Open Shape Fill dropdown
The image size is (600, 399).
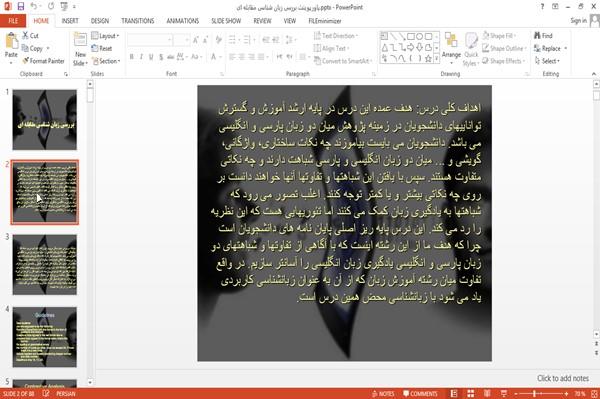(x=499, y=36)
